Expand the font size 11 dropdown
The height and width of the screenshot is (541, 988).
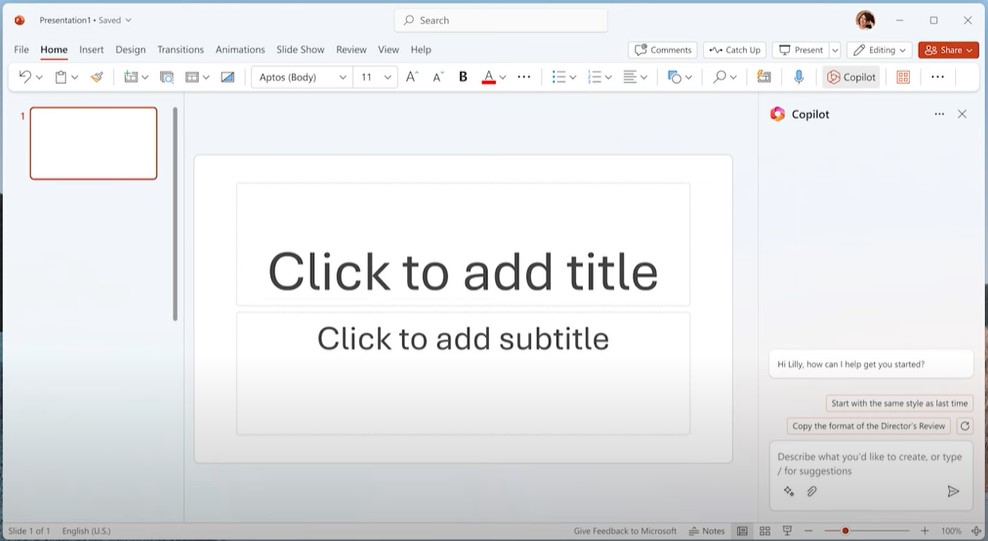(x=387, y=77)
